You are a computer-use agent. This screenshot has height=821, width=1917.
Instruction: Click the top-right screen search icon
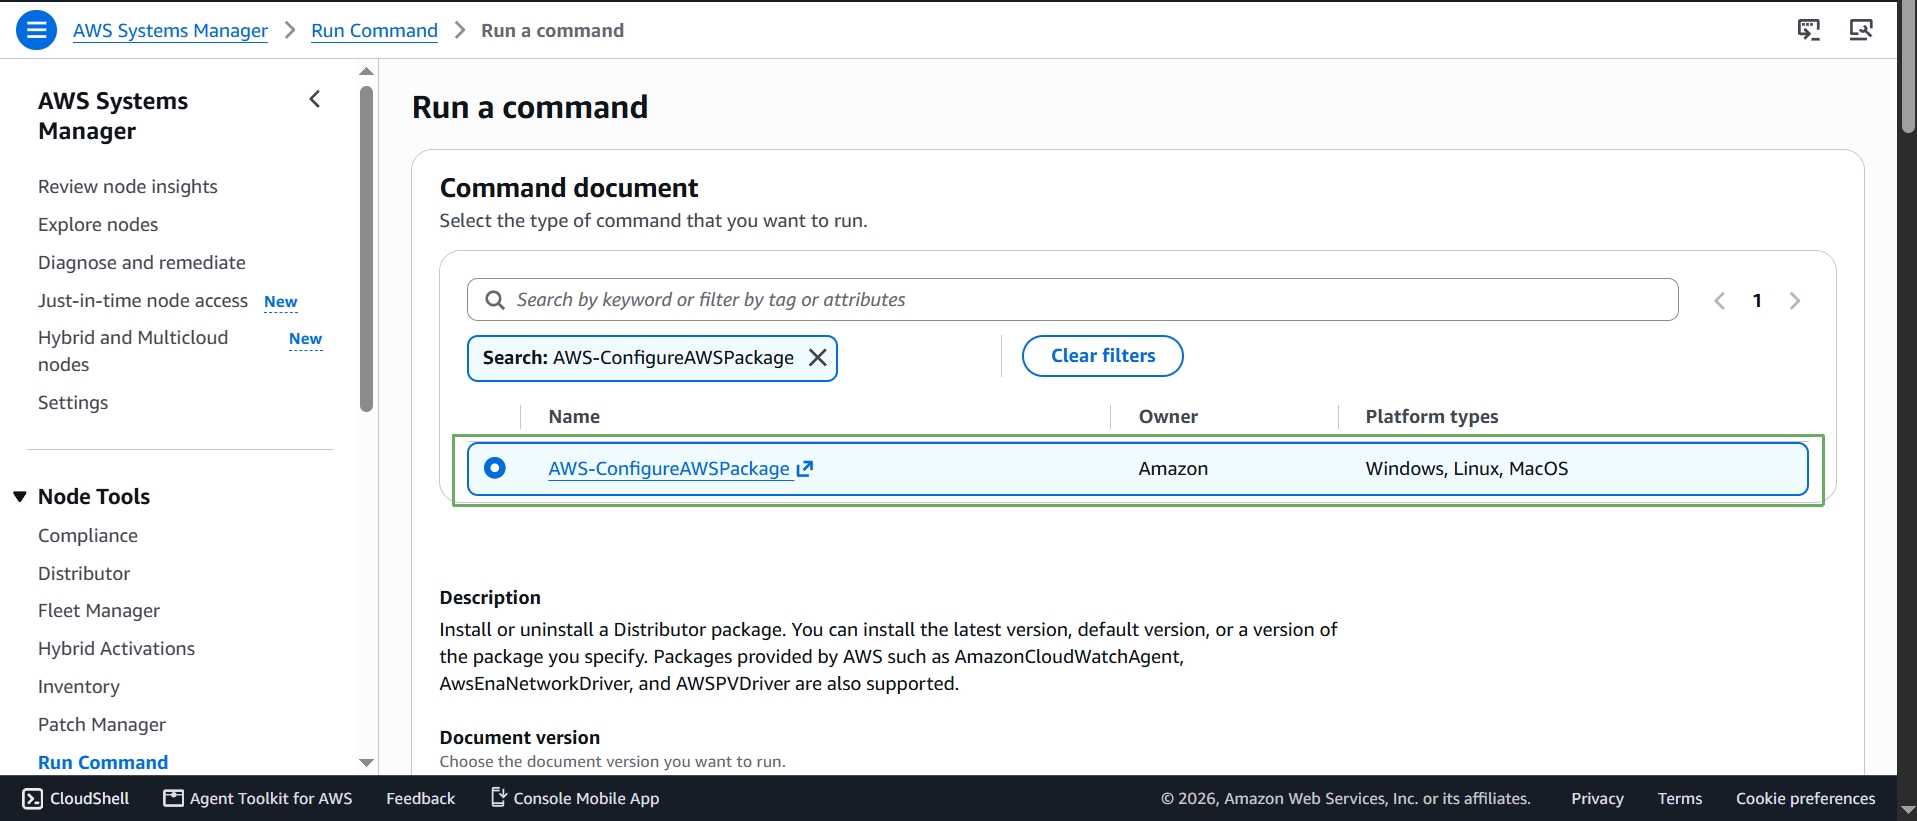pos(1861,30)
